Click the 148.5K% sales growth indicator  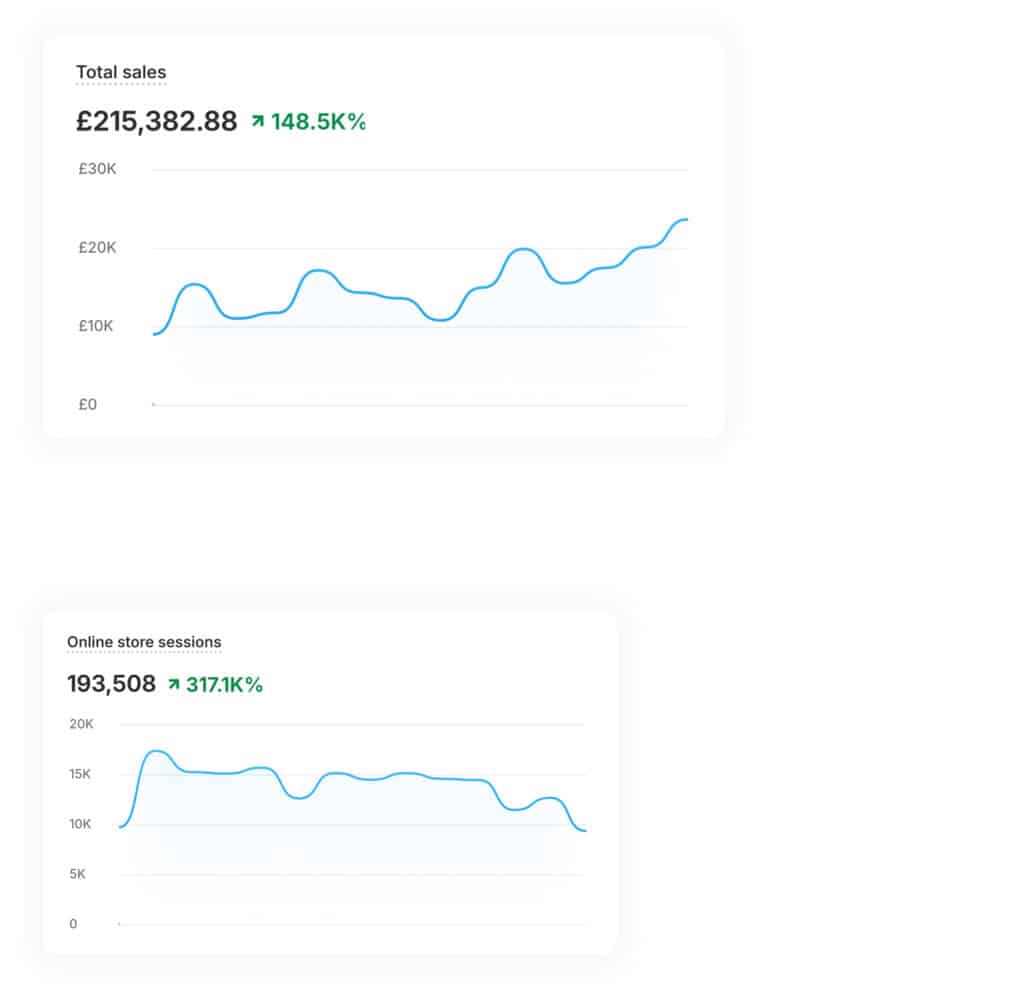[x=318, y=121]
